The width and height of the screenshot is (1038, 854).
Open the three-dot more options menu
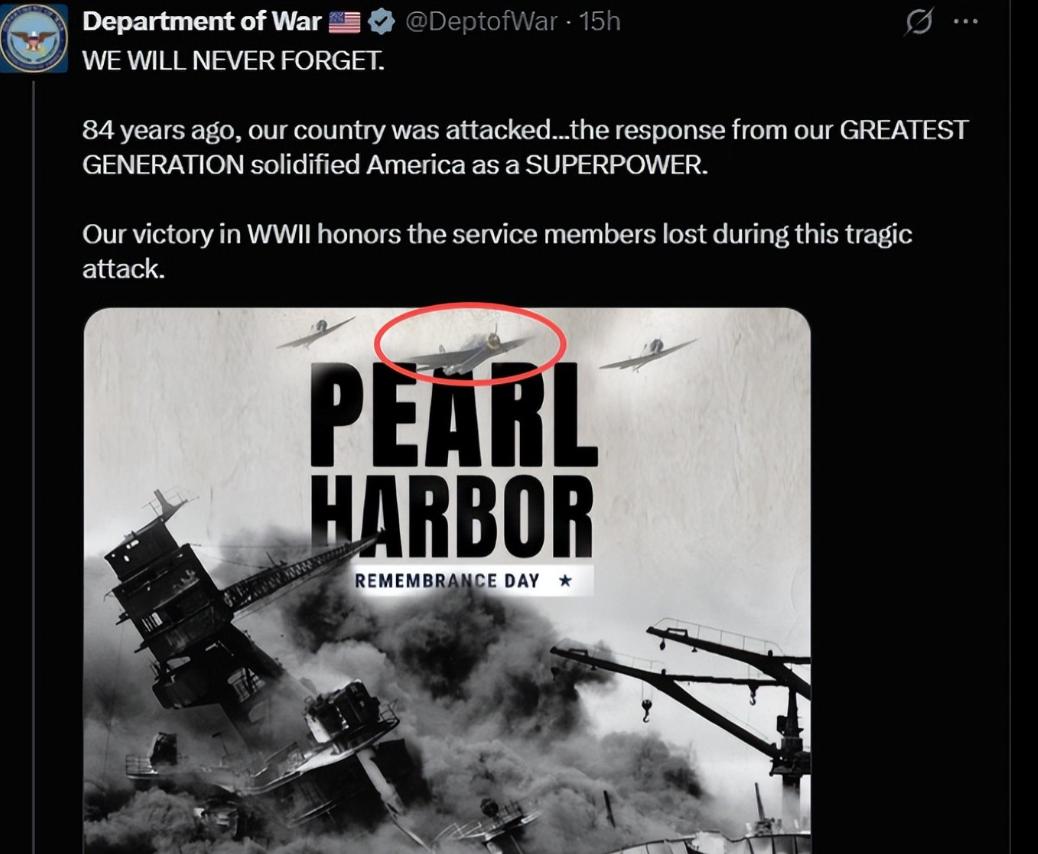click(965, 21)
